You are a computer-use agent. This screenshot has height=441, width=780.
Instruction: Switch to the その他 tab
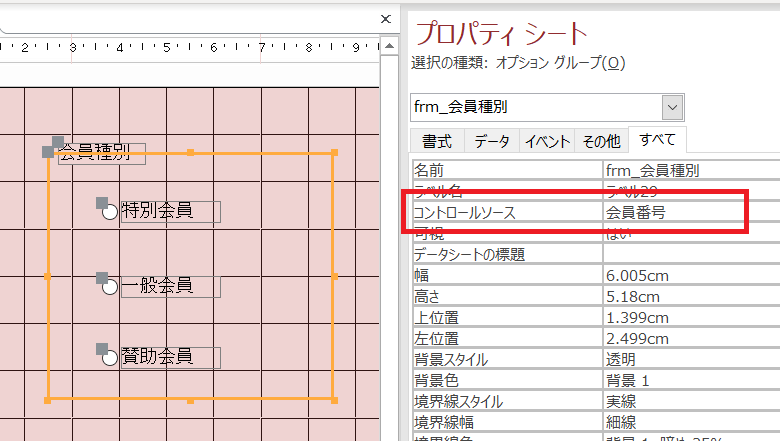point(601,141)
